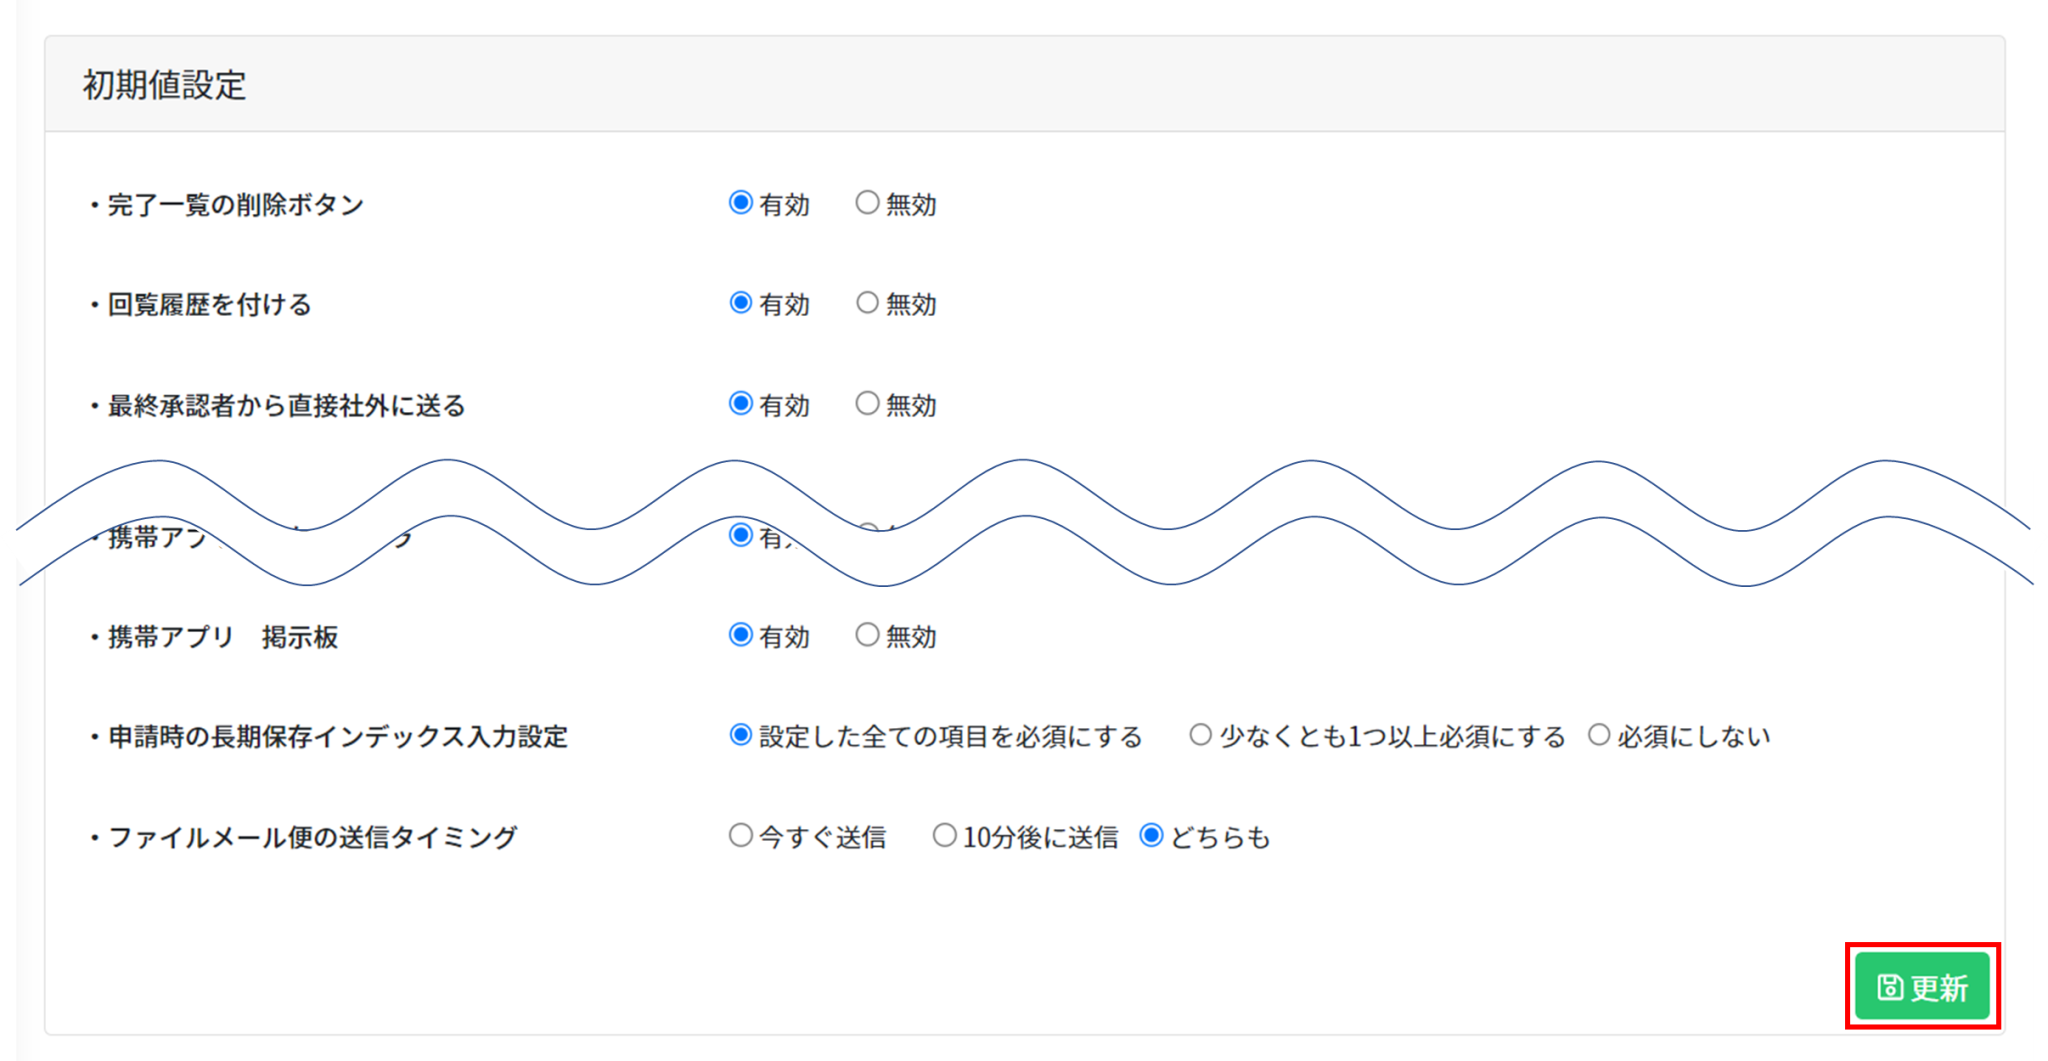Choose 必須にしない option

coord(1599,735)
